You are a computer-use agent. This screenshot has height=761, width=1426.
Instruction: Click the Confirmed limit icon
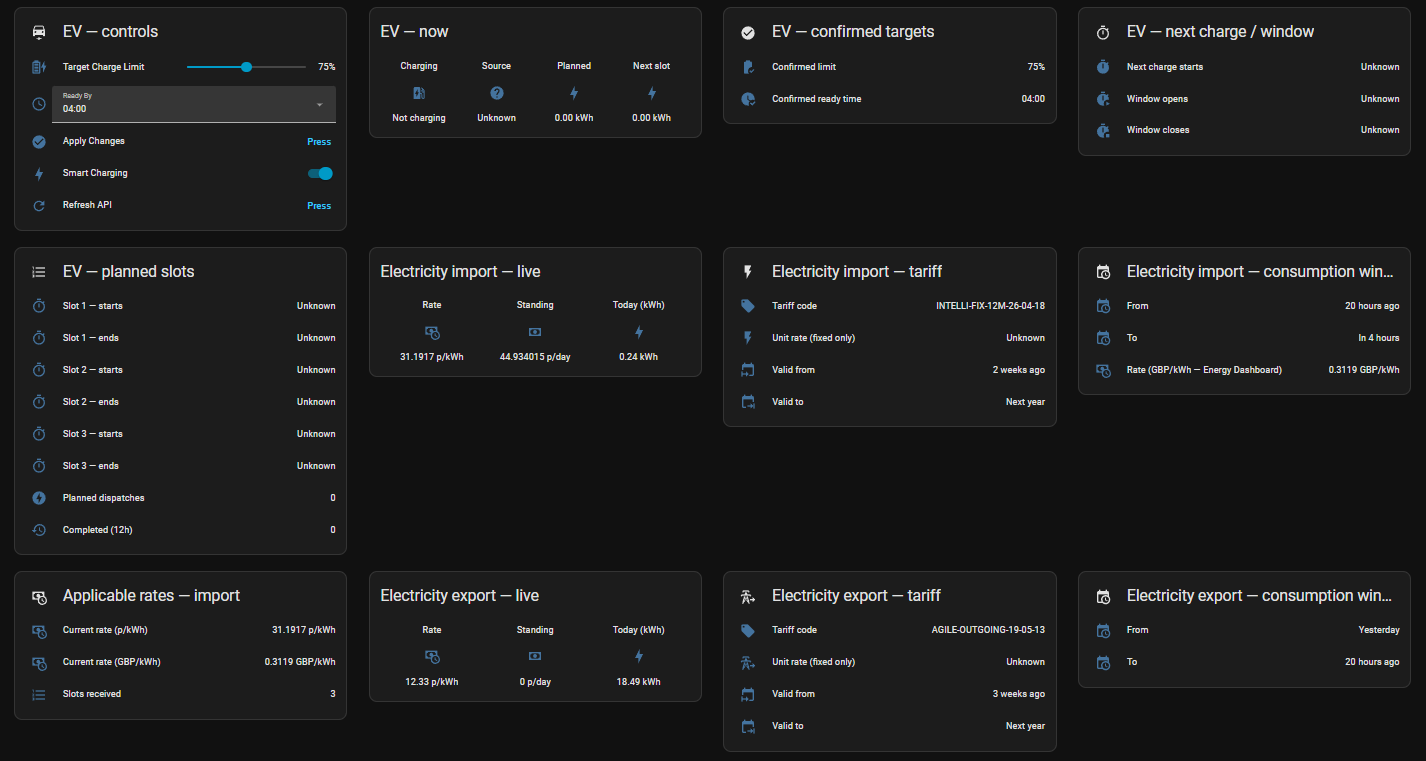[748, 67]
